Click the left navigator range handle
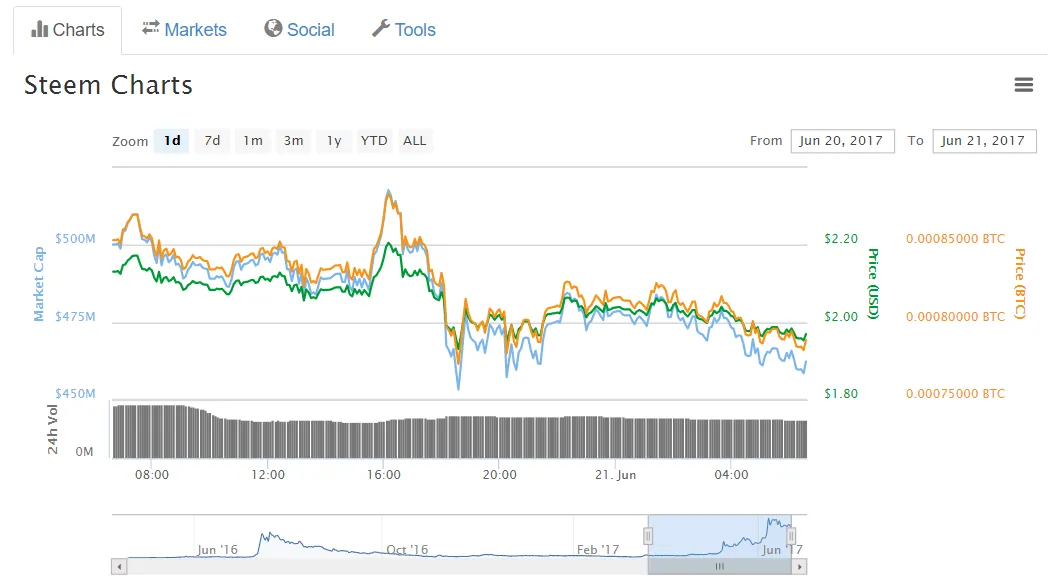1062x582 pixels. click(x=648, y=536)
